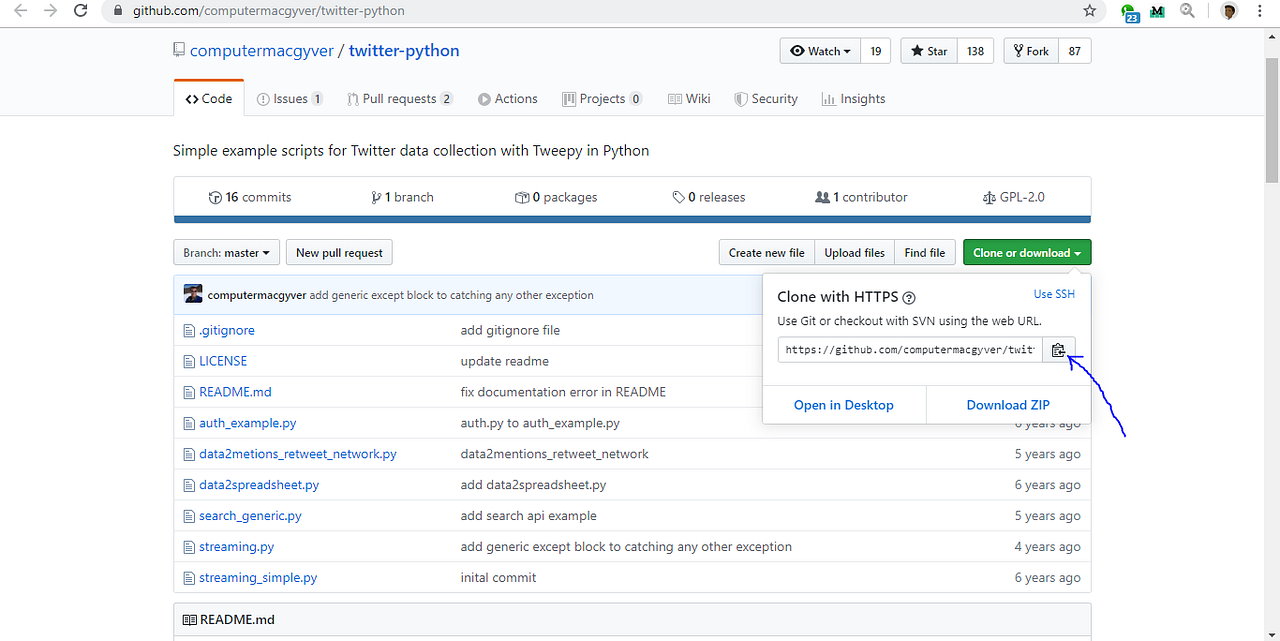This screenshot has width=1280, height=641.
Task: Click the commits history icon
Action: [x=213, y=197]
